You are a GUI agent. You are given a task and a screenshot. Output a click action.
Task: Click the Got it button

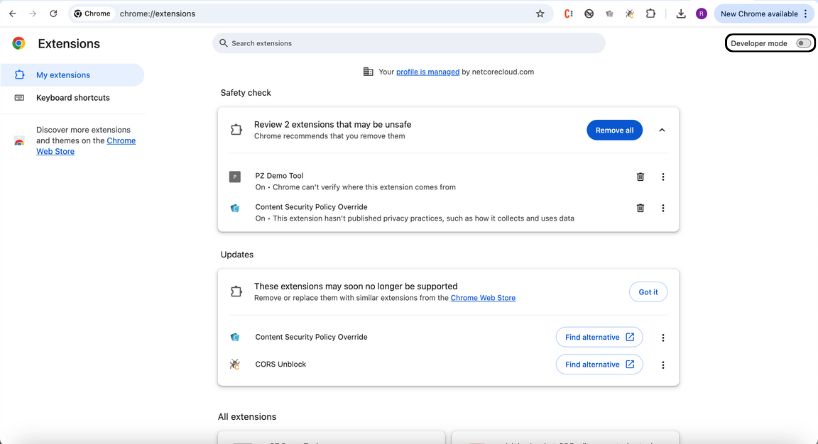(x=648, y=292)
